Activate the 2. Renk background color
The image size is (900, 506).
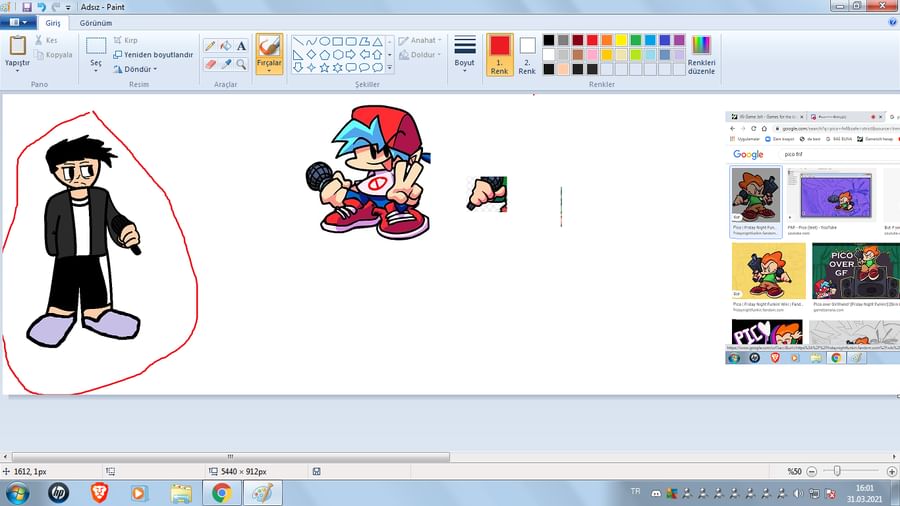pos(527,55)
